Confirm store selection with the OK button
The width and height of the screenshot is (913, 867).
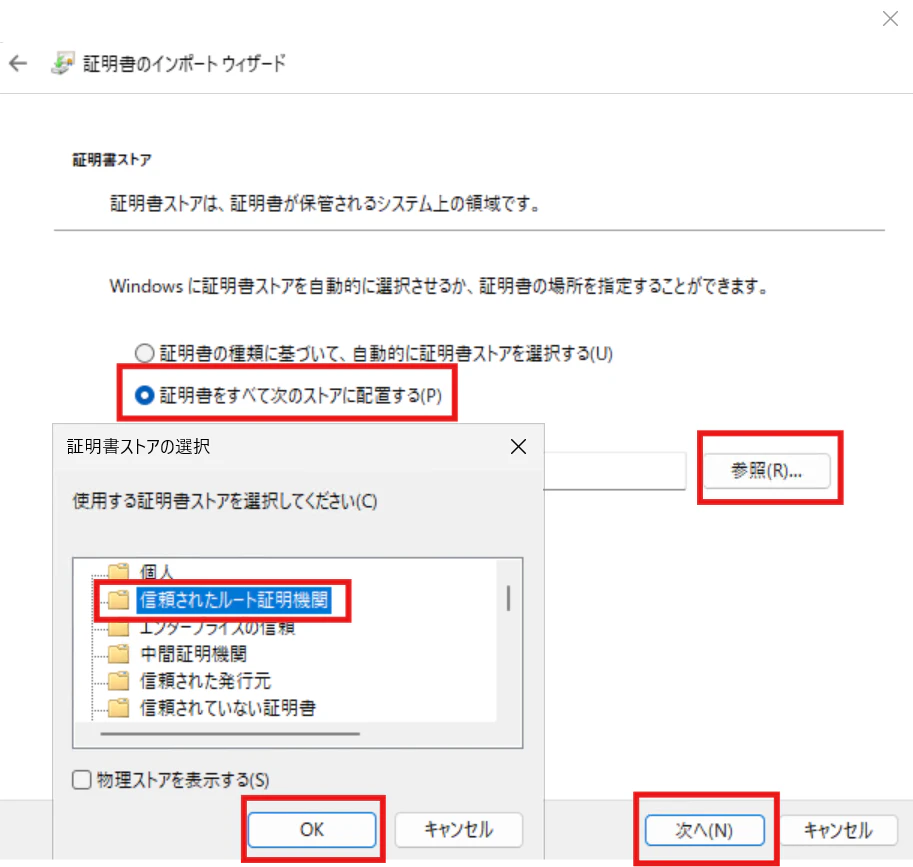pyautogui.click(x=312, y=829)
